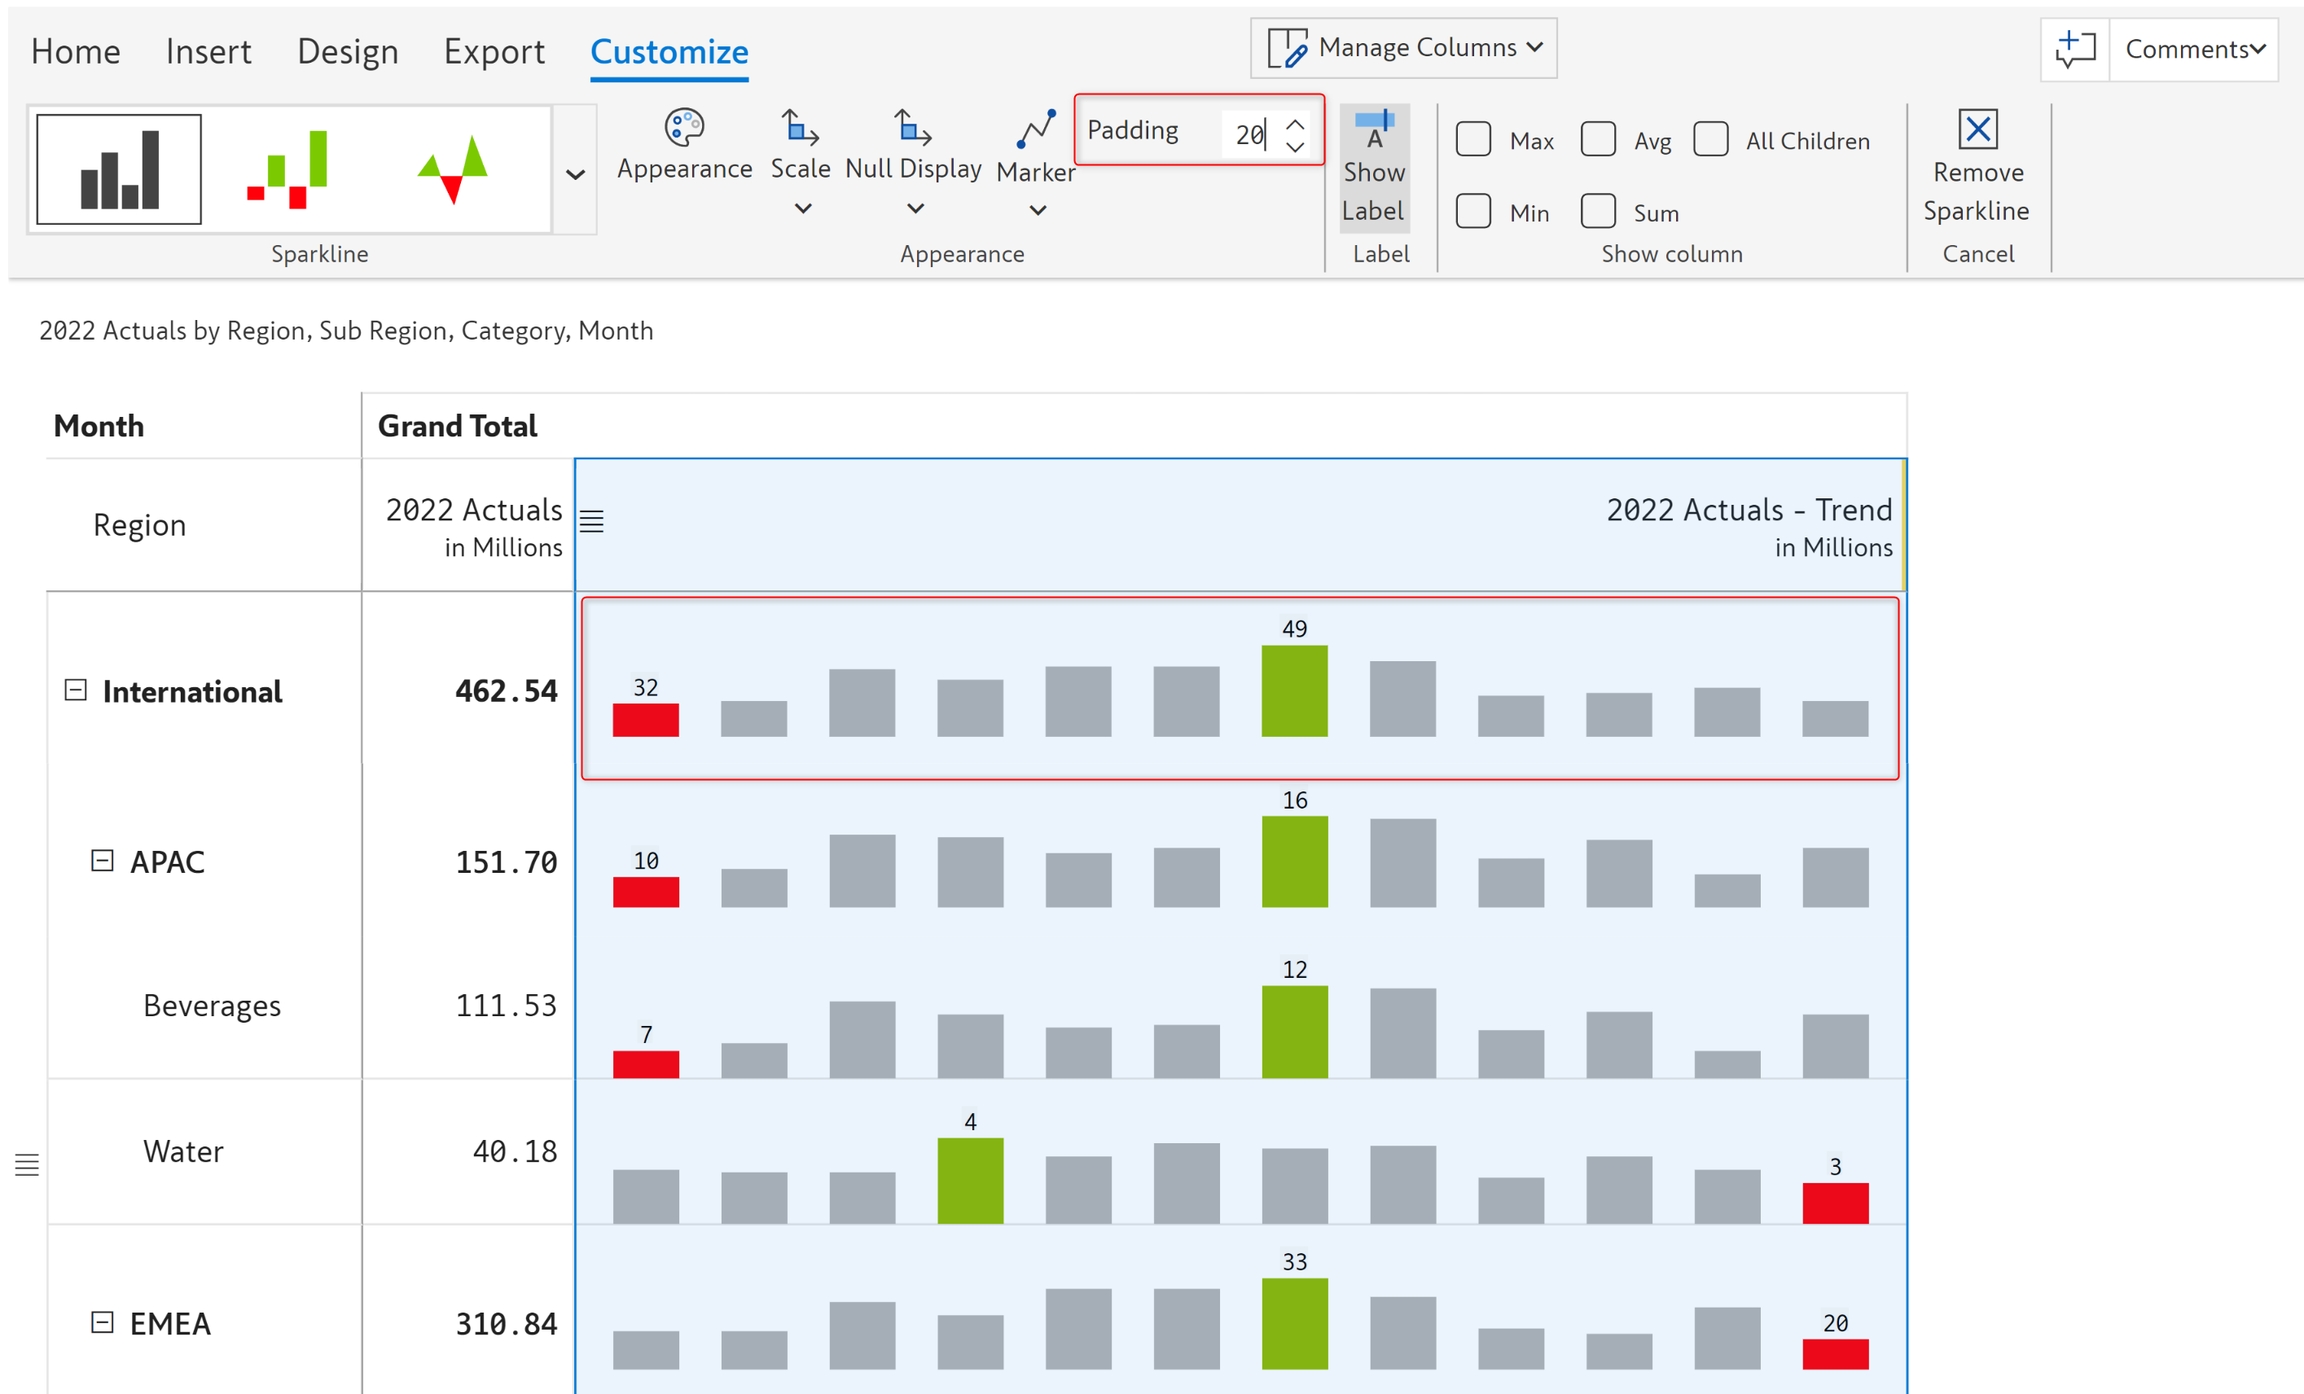Switch to the Design tab

point(347,51)
